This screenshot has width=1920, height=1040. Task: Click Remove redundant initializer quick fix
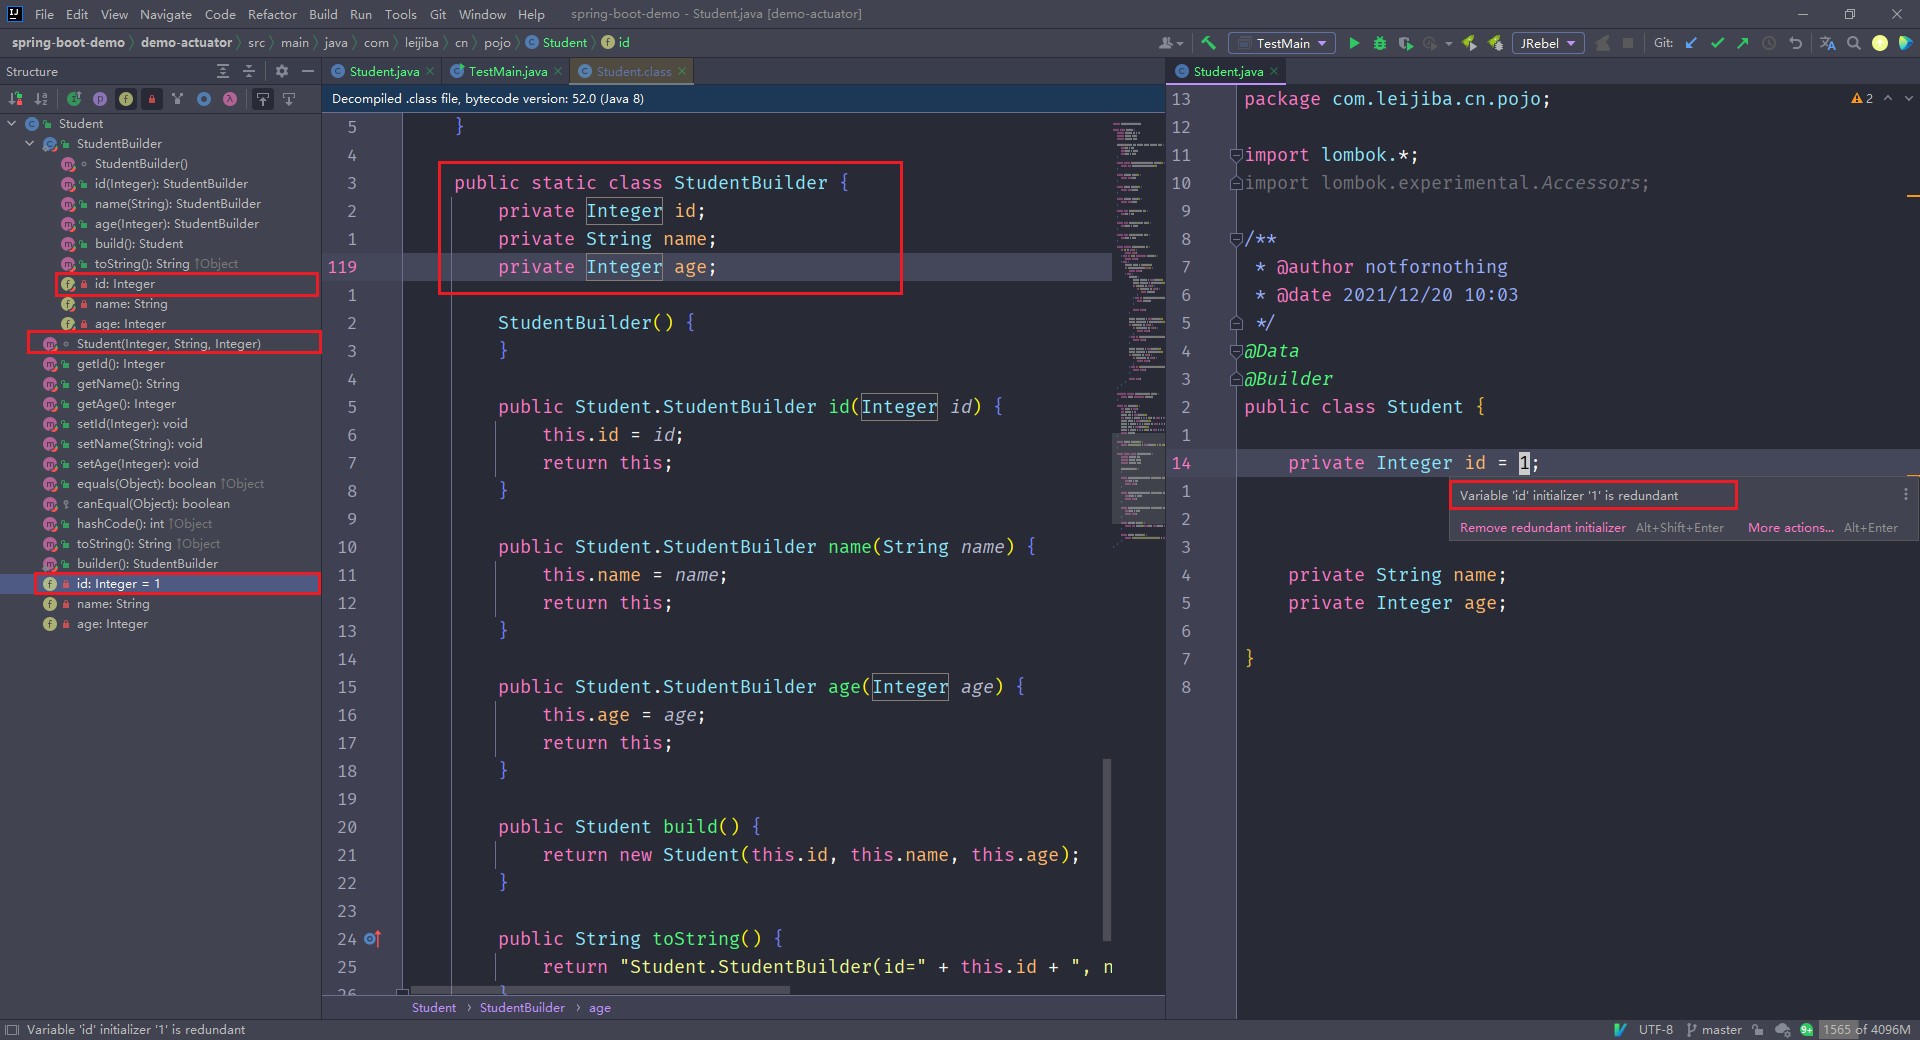(x=1542, y=528)
